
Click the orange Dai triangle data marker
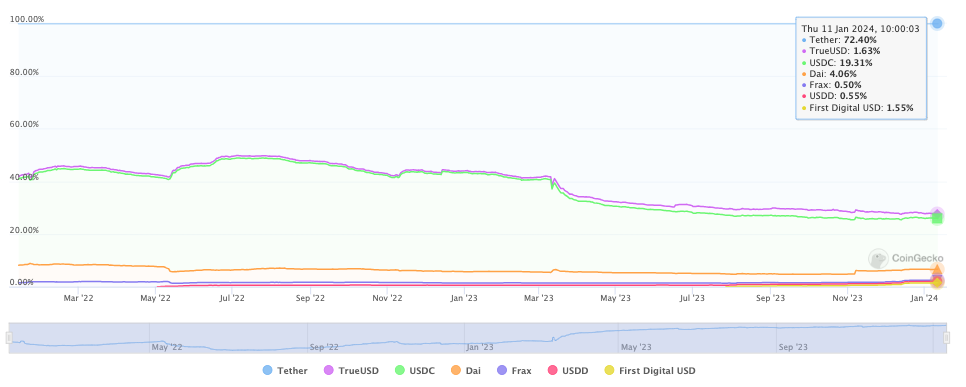click(937, 269)
